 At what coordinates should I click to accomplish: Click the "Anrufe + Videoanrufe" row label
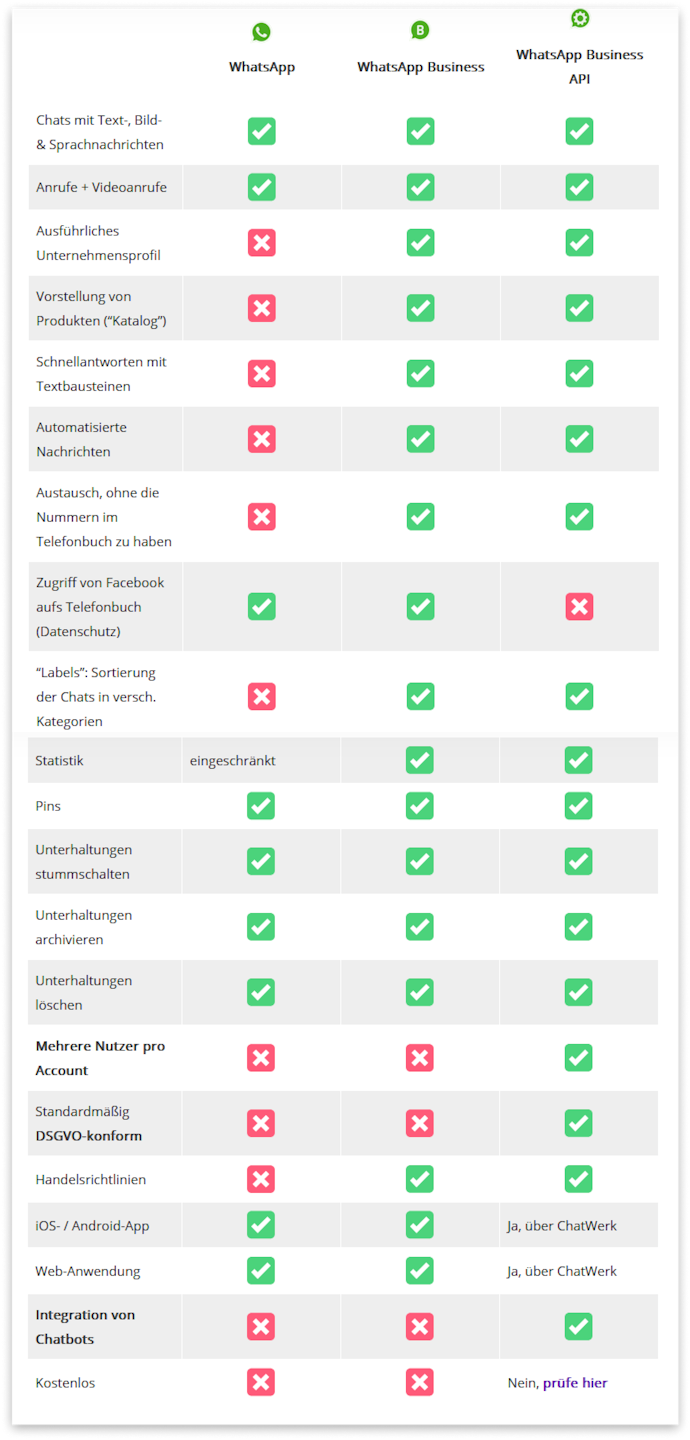101,187
